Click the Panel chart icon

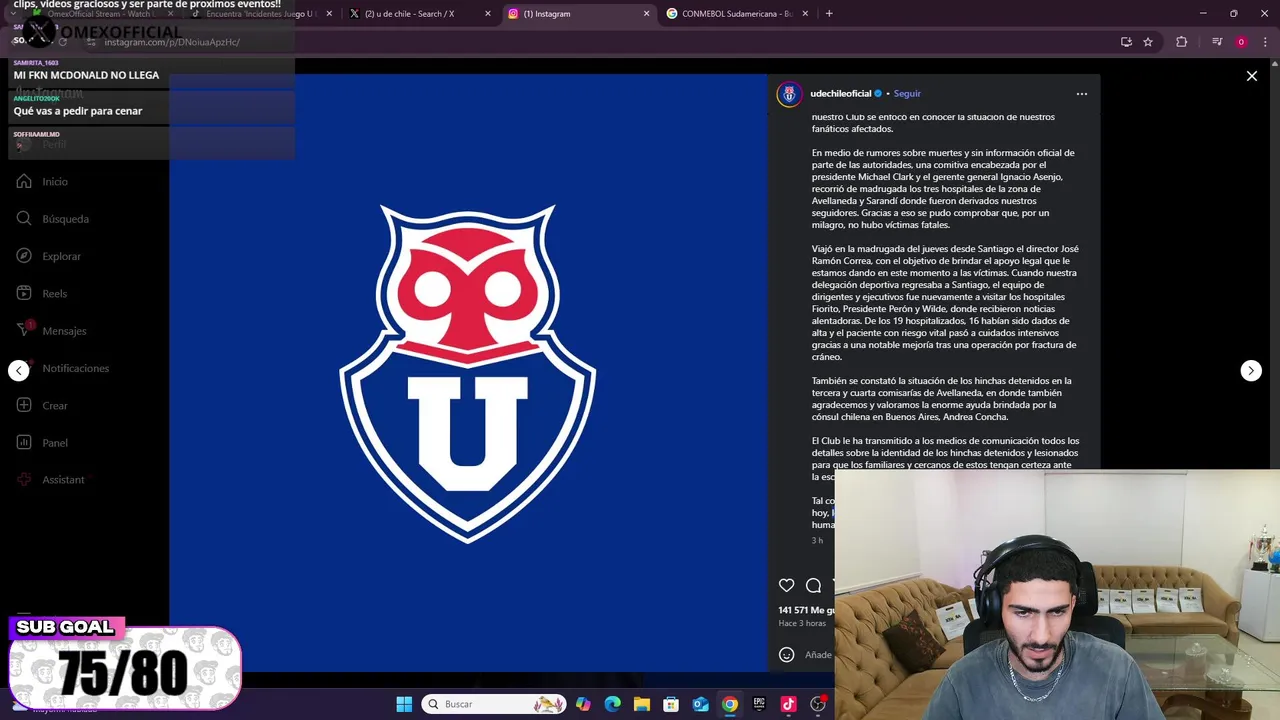click(x=24, y=443)
